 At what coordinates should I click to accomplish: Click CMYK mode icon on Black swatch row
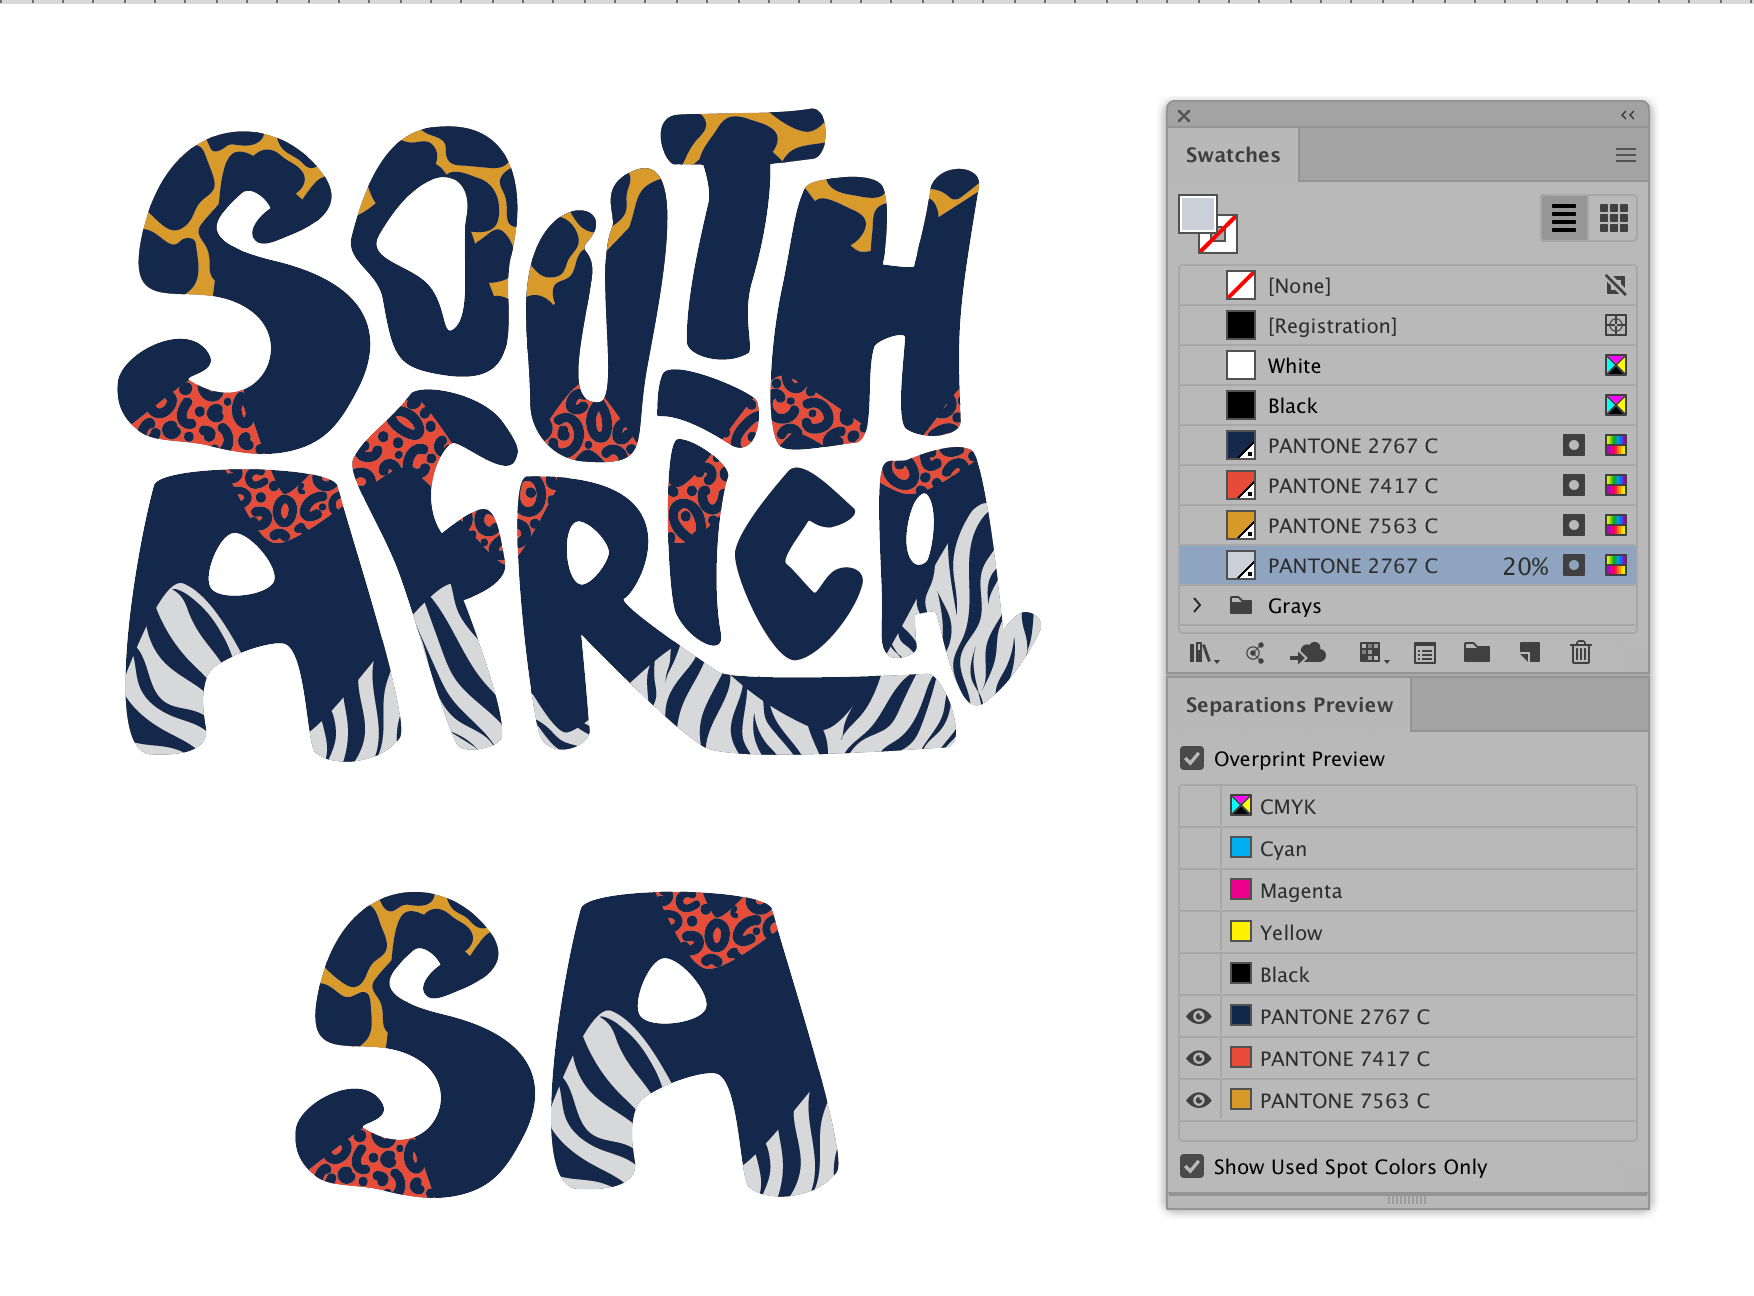click(x=1616, y=405)
